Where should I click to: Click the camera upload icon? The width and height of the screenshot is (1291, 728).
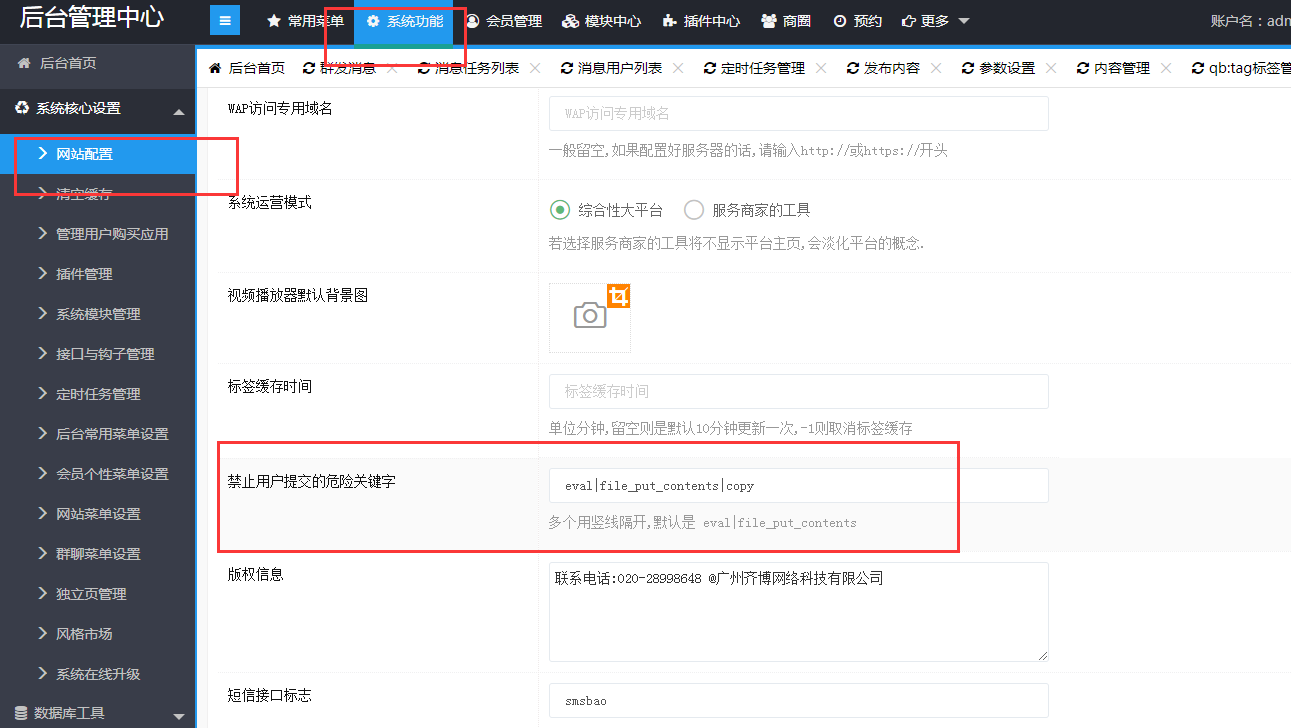[x=590, y=316]
